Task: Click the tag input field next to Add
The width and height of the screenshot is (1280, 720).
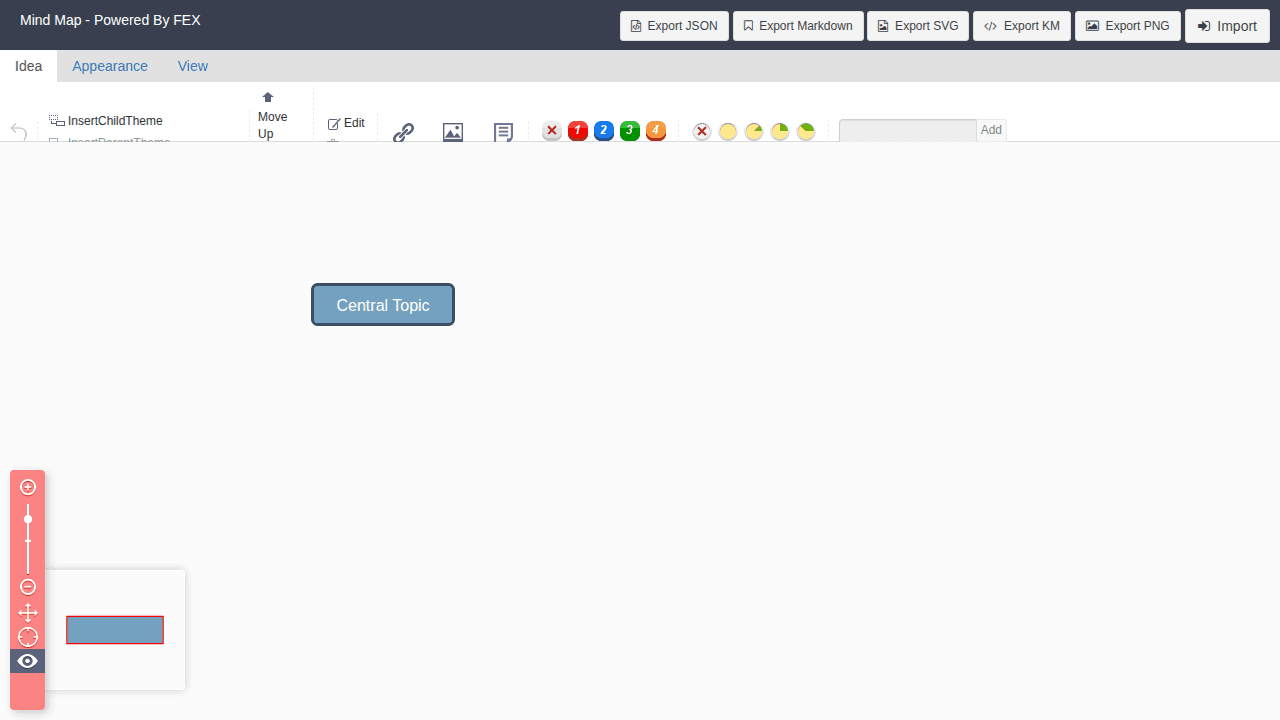Action: point(907,130)
